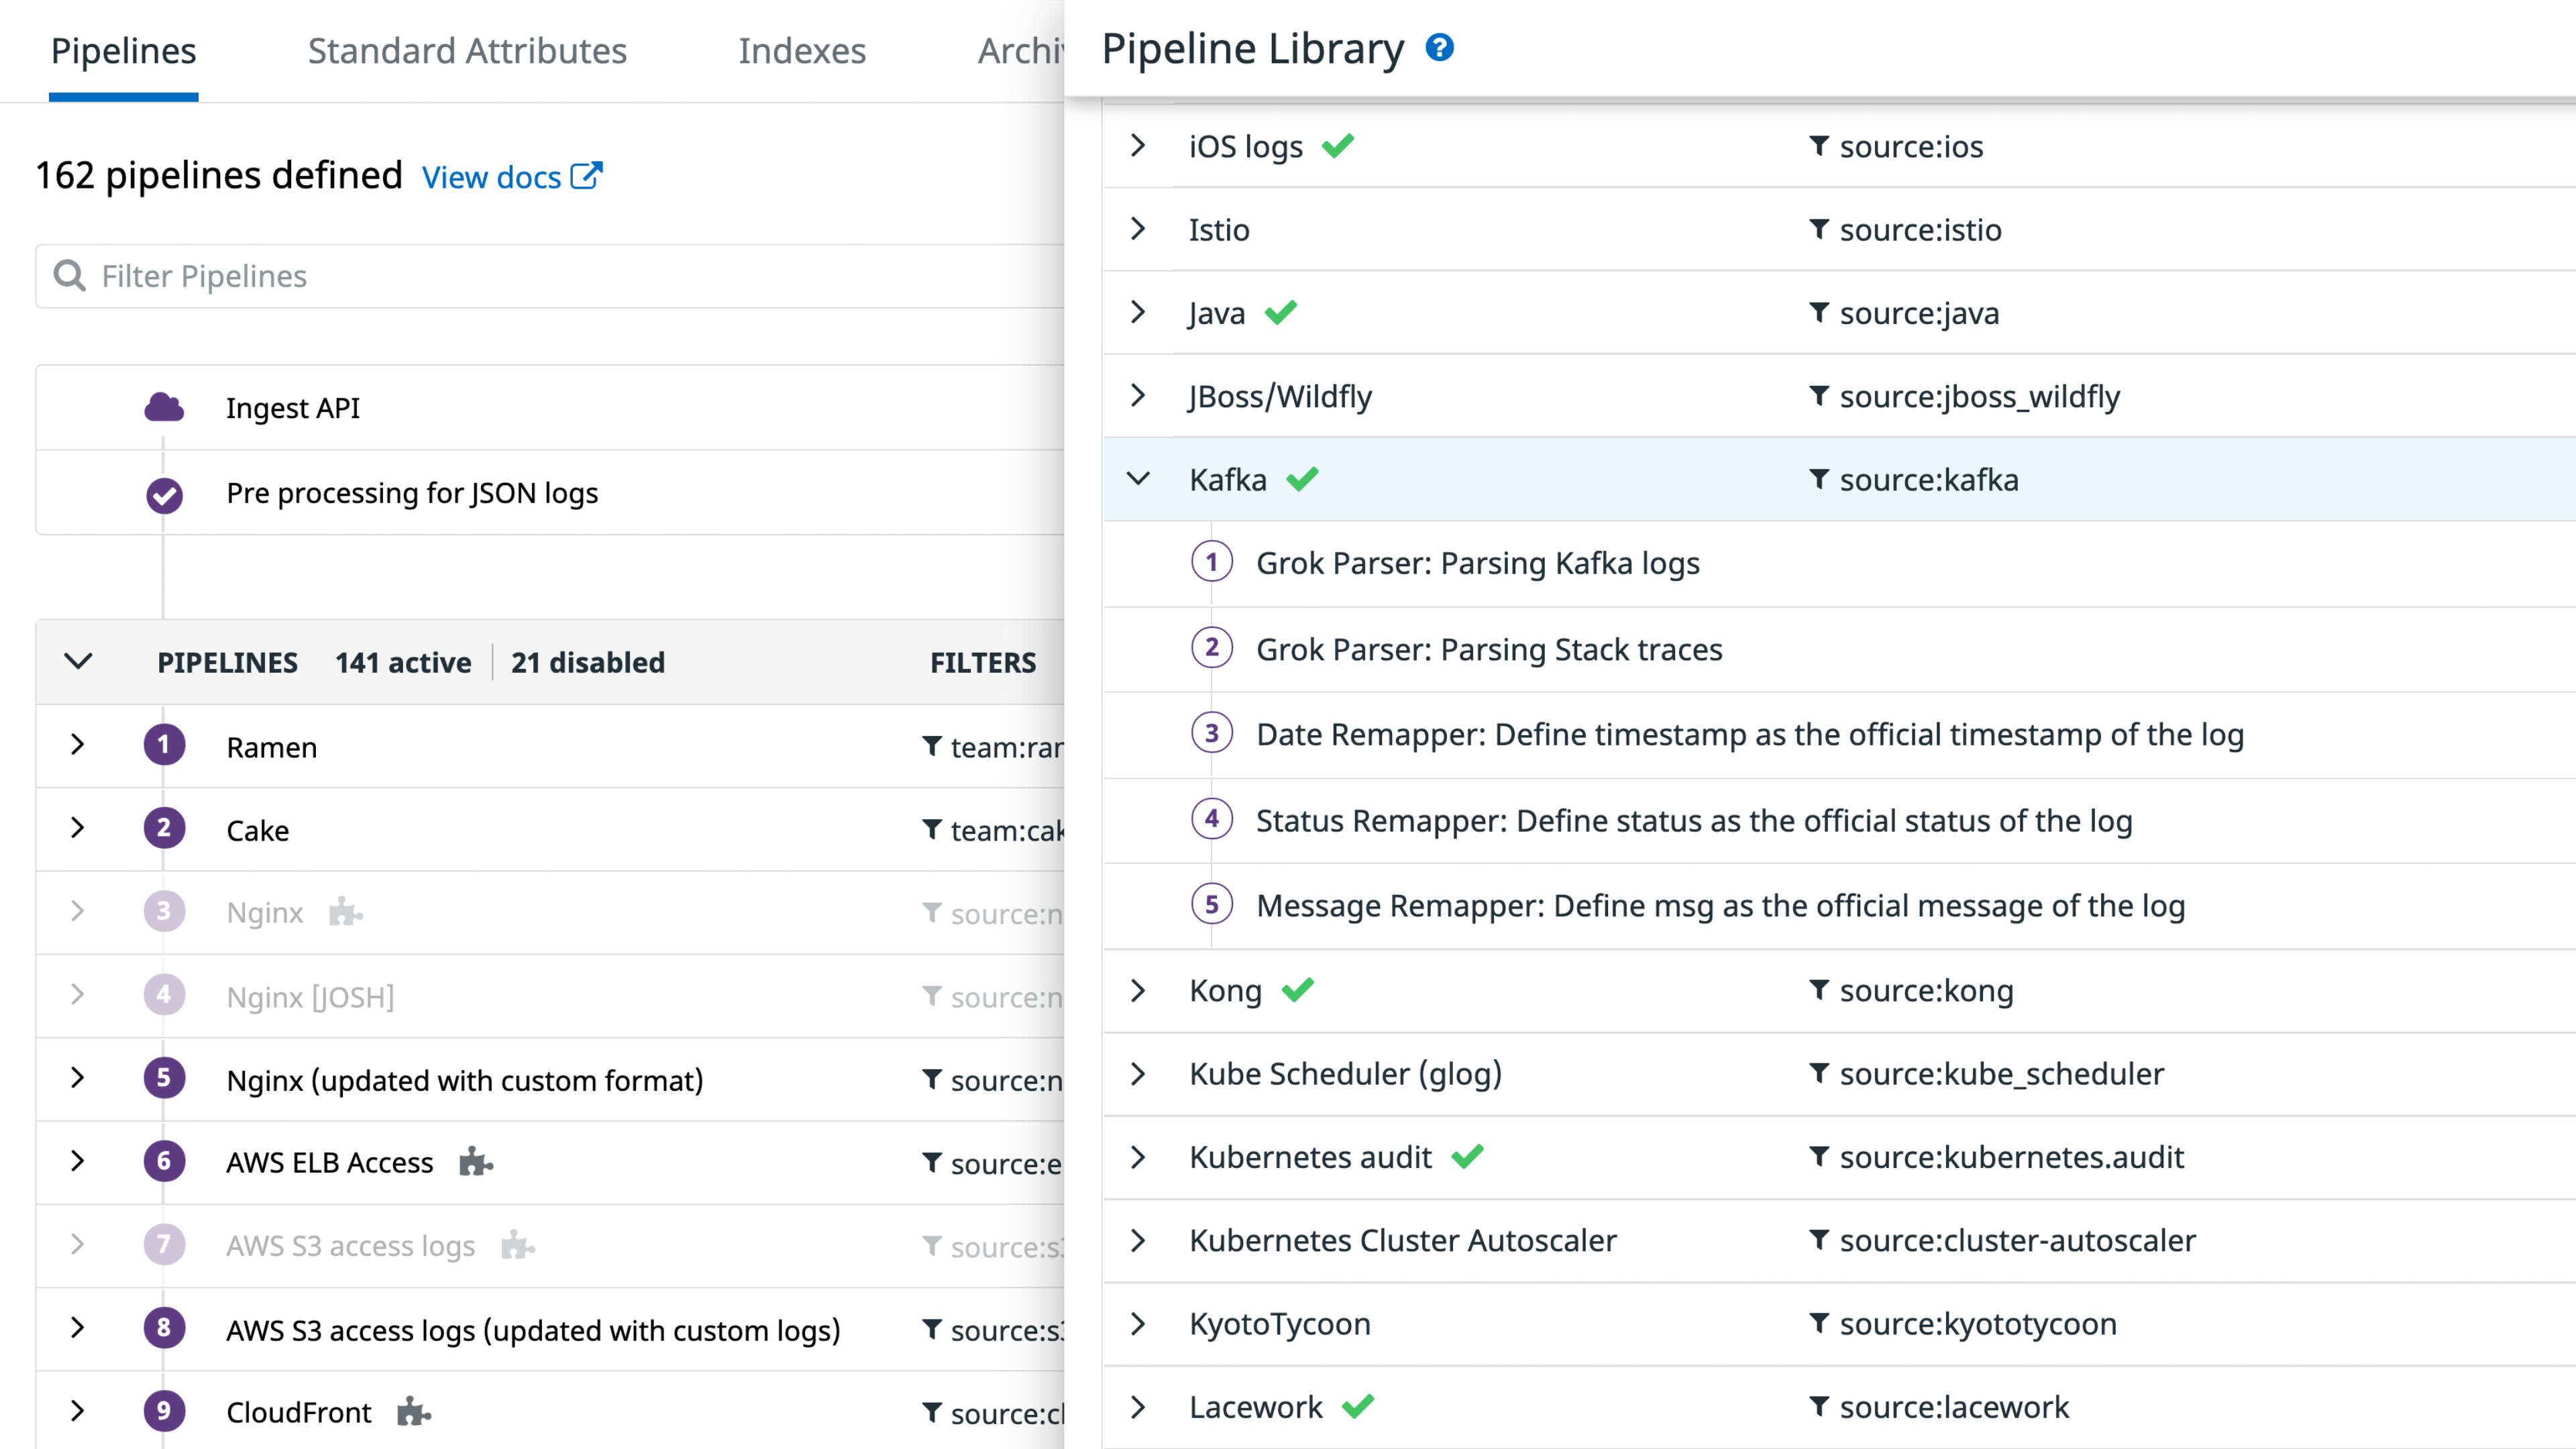Expand the Ramen pipeline

click(77, 745)
